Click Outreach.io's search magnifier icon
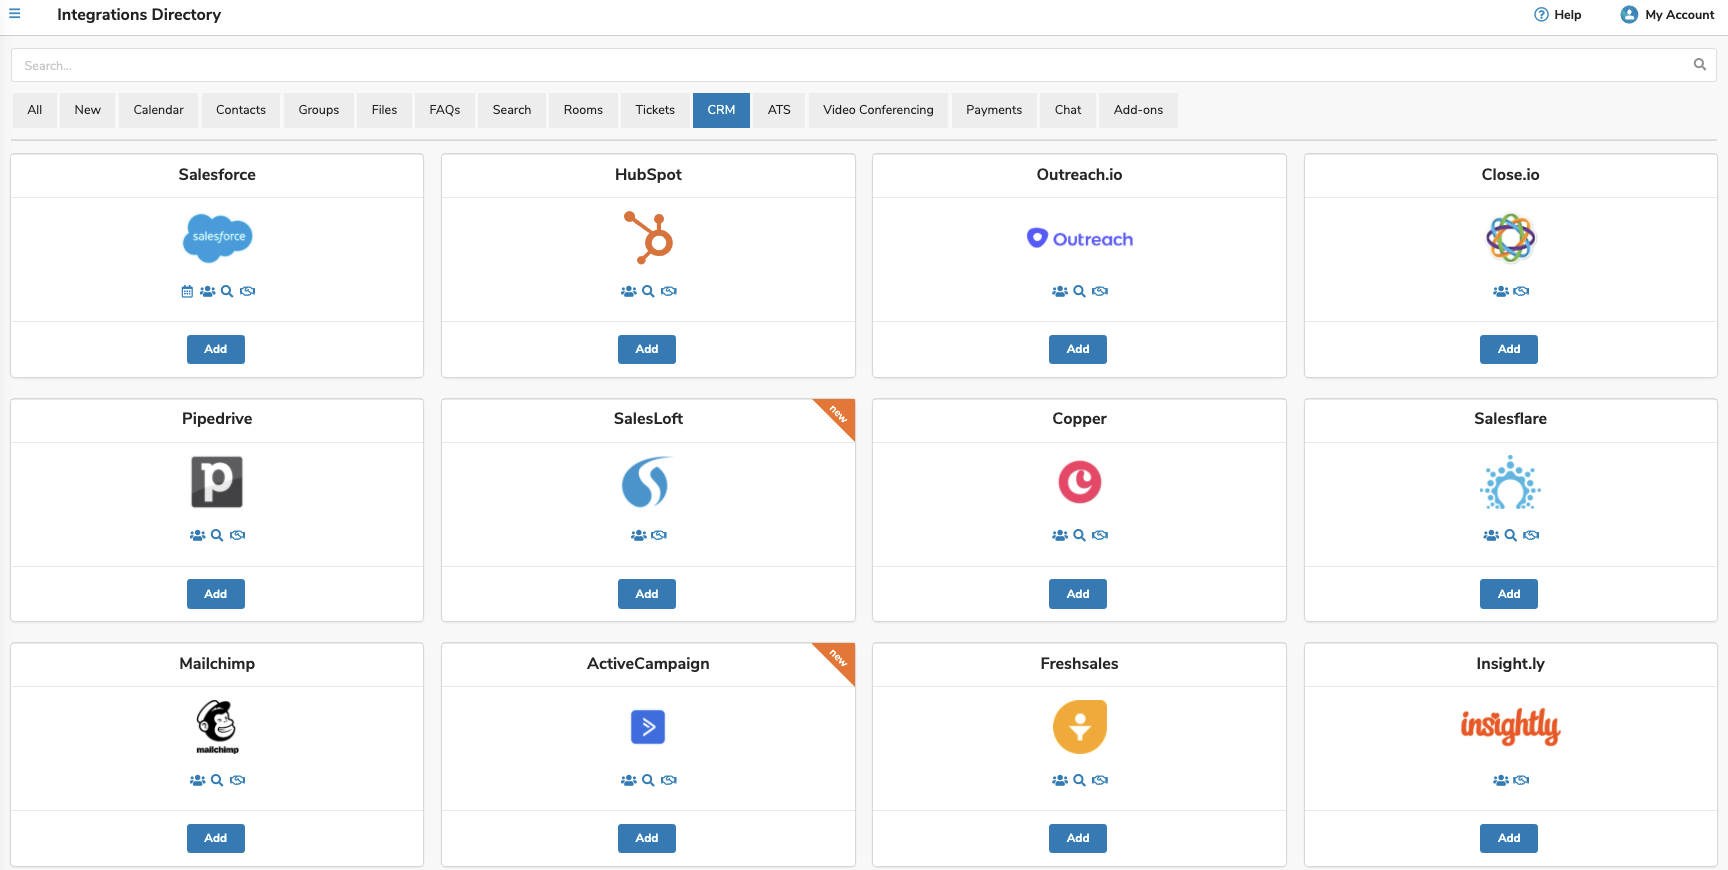1728x870 pixels. (x=1079, y=291)
